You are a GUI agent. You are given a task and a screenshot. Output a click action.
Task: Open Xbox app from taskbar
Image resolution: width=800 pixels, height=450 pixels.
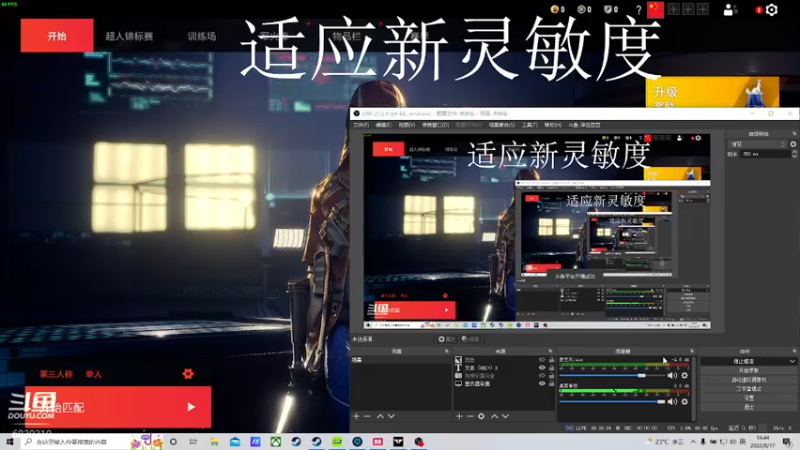tap(276, 441)
